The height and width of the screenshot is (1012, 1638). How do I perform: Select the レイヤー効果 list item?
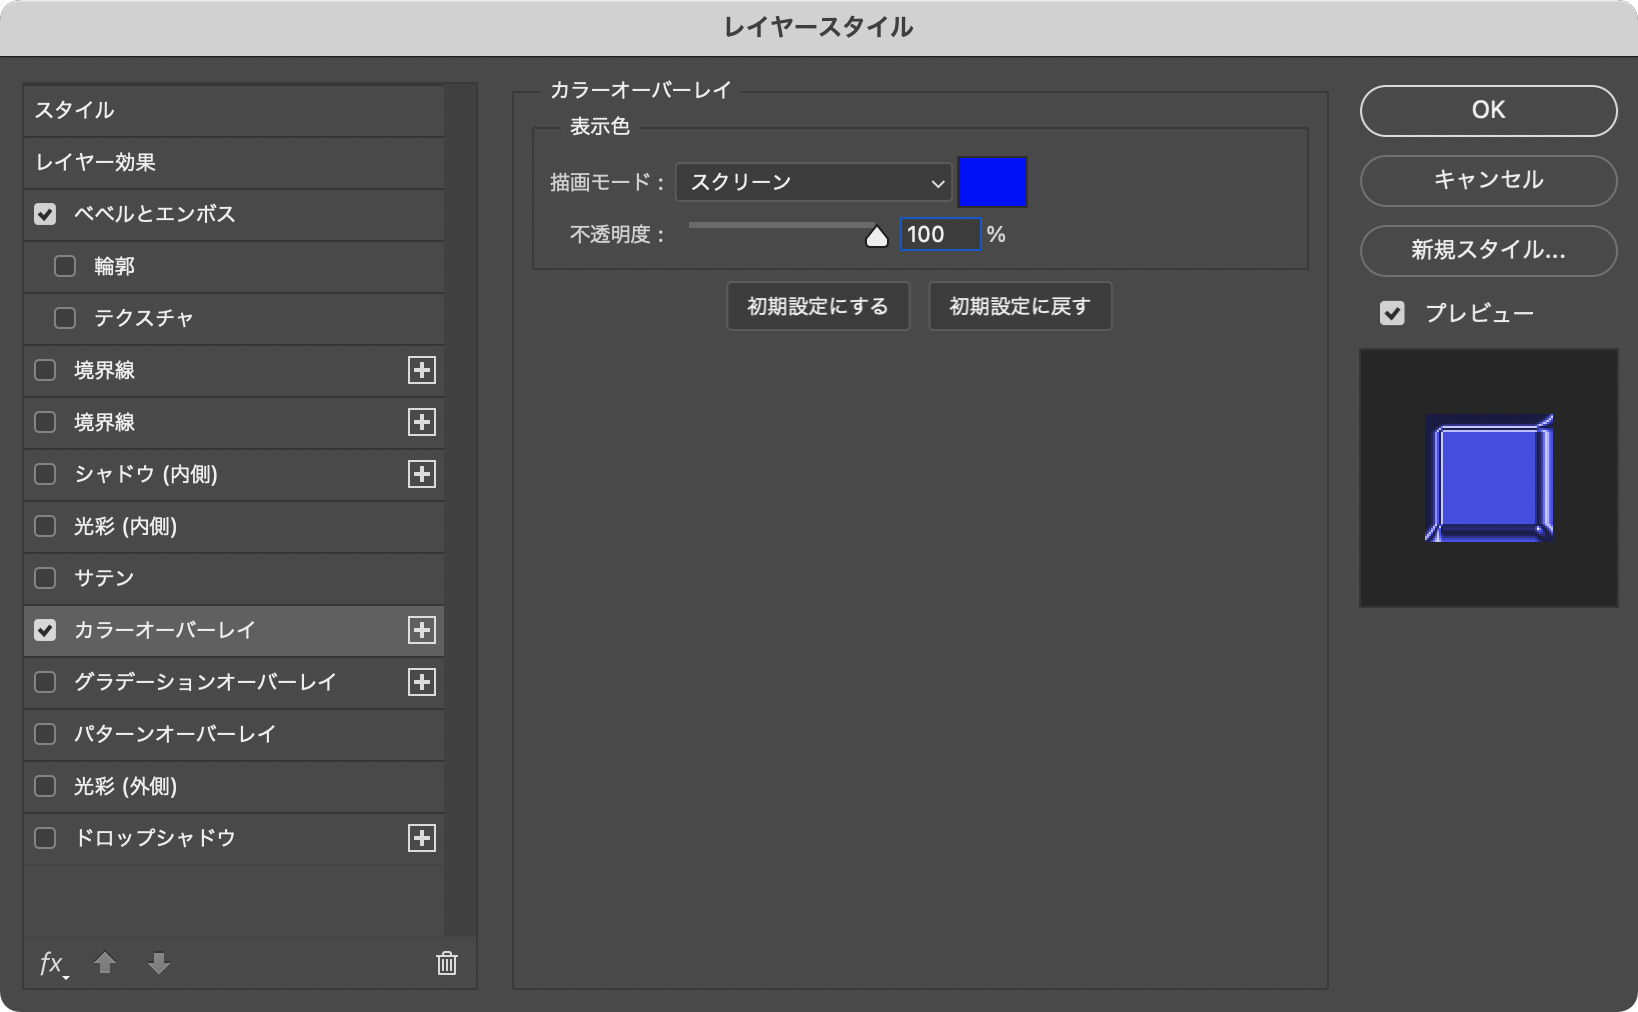(233, 162)
